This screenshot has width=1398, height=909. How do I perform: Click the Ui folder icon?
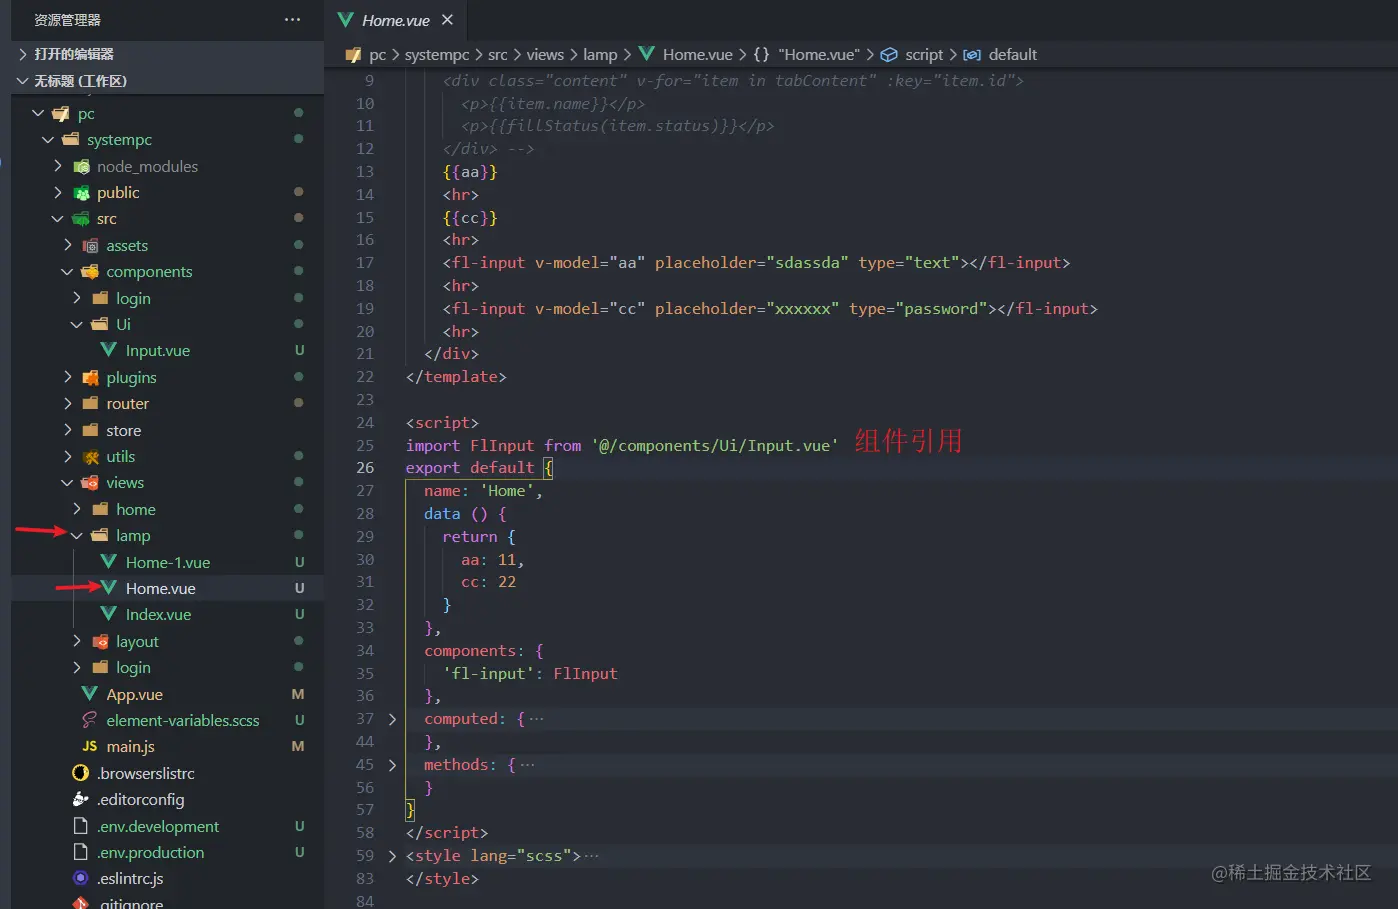(100, 324)
